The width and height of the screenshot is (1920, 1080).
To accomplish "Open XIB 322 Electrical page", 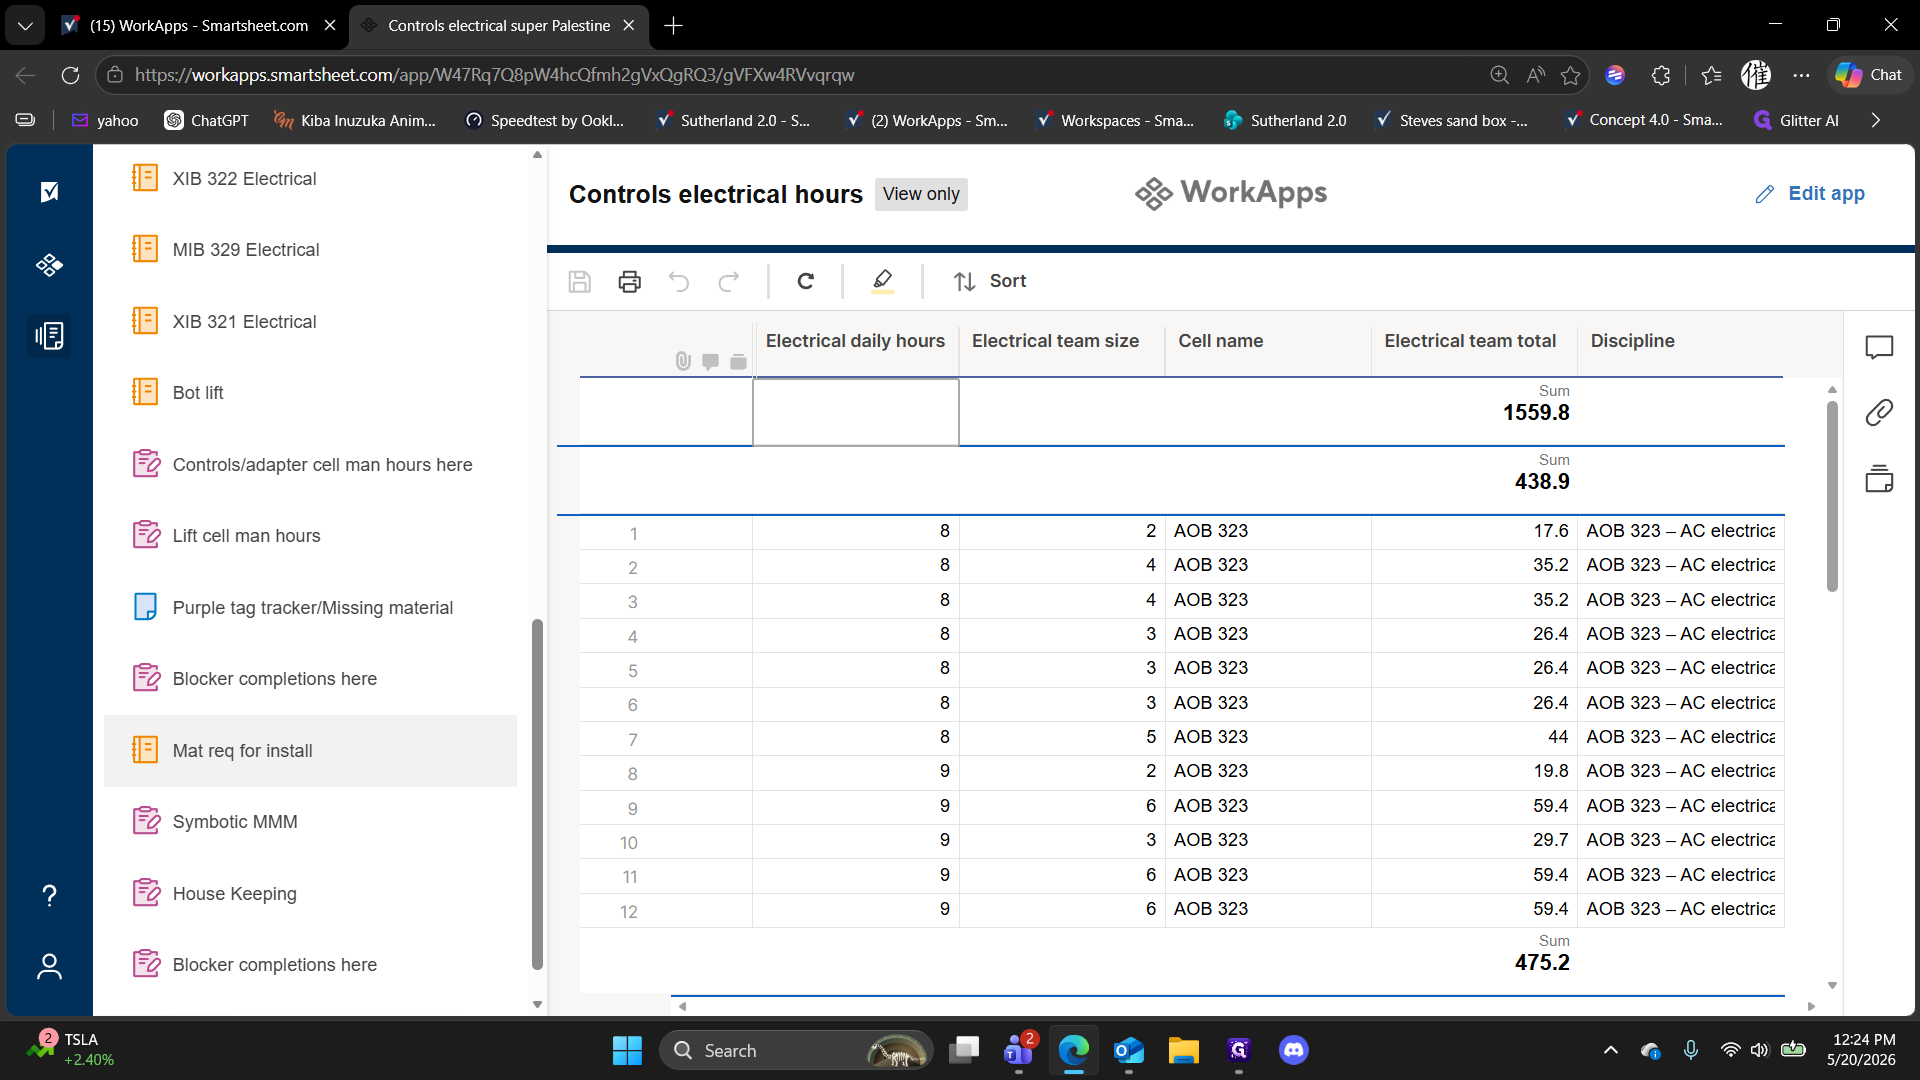I will (310, 179).
